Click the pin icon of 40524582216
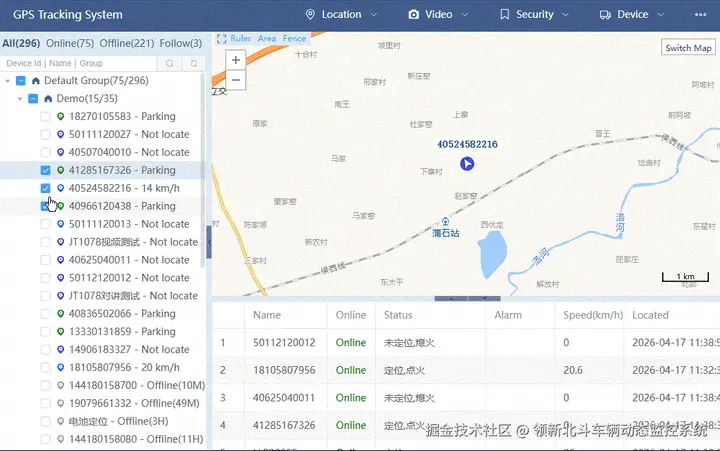720x451 pixels. [60, 188]
